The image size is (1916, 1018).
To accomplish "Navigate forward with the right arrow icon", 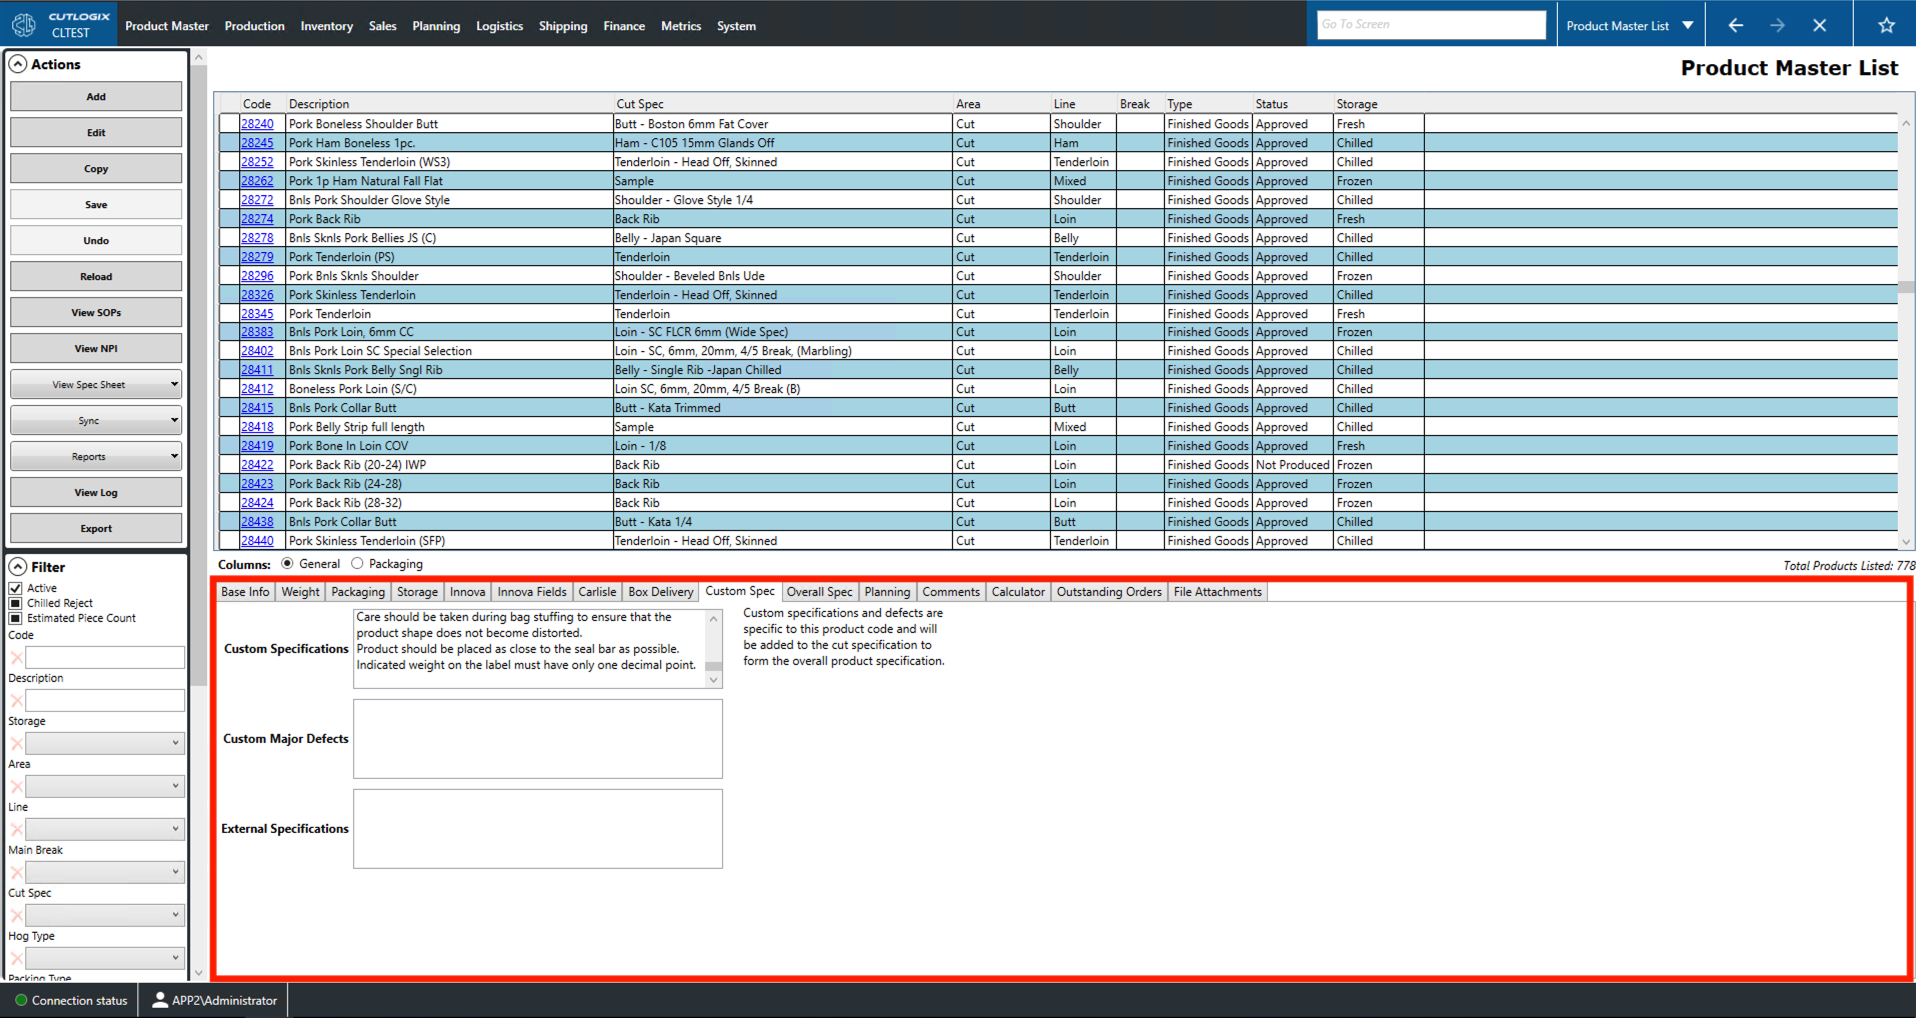I will pos(1779,23).
